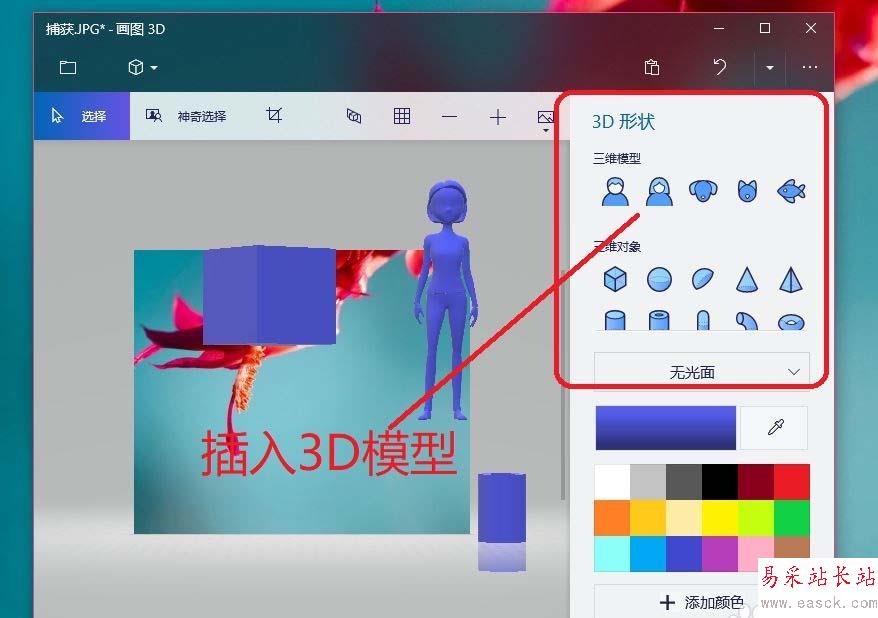Click the canvas vertical scrollbar

pos(563,385)
